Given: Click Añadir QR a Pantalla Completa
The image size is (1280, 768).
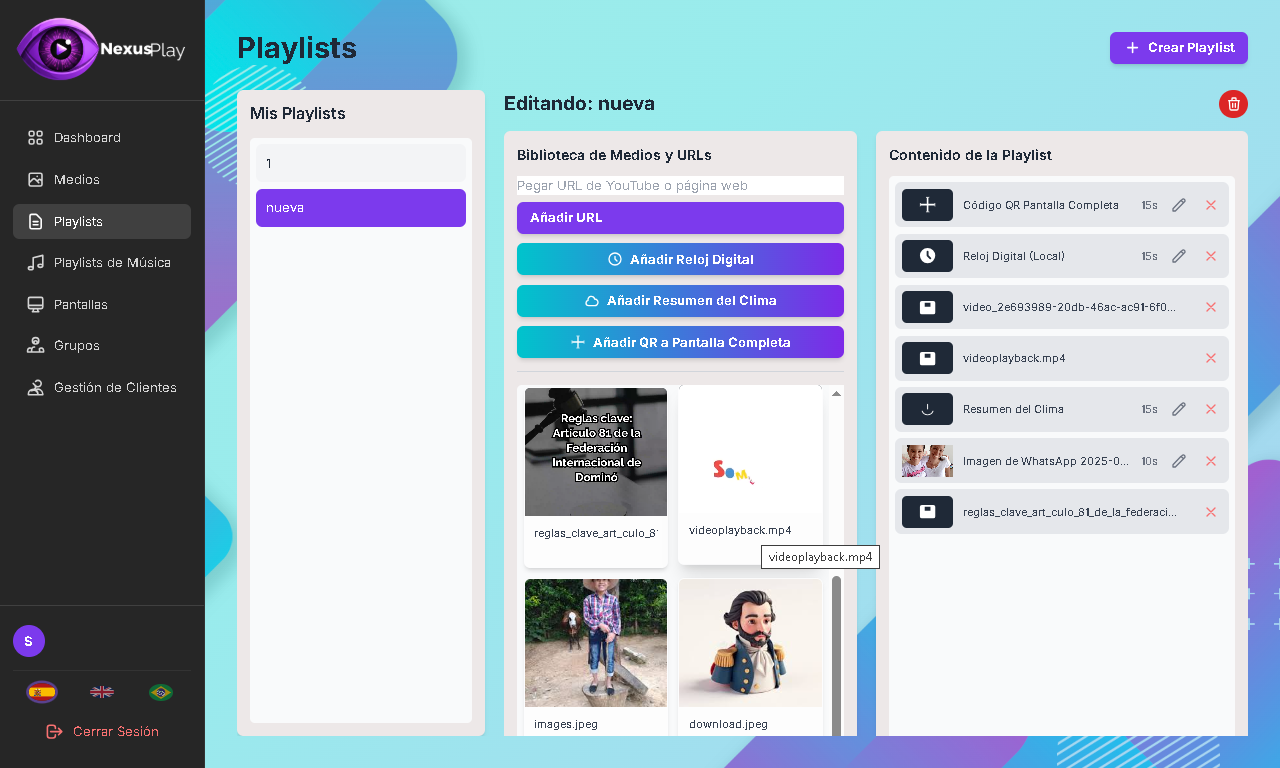Looking at the screenshot, I should pos(680,342).
